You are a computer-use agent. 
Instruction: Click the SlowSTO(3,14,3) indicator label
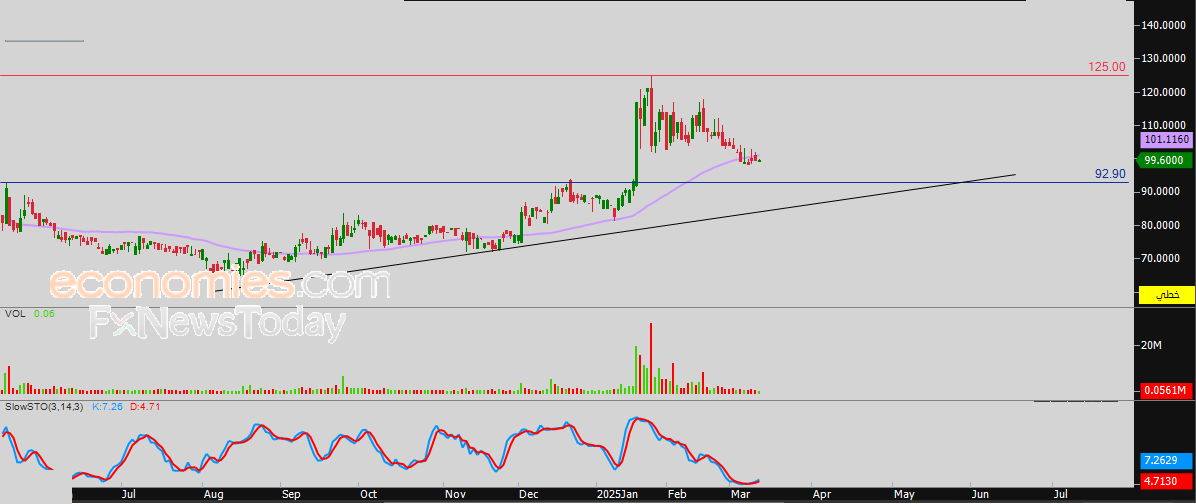44,407
